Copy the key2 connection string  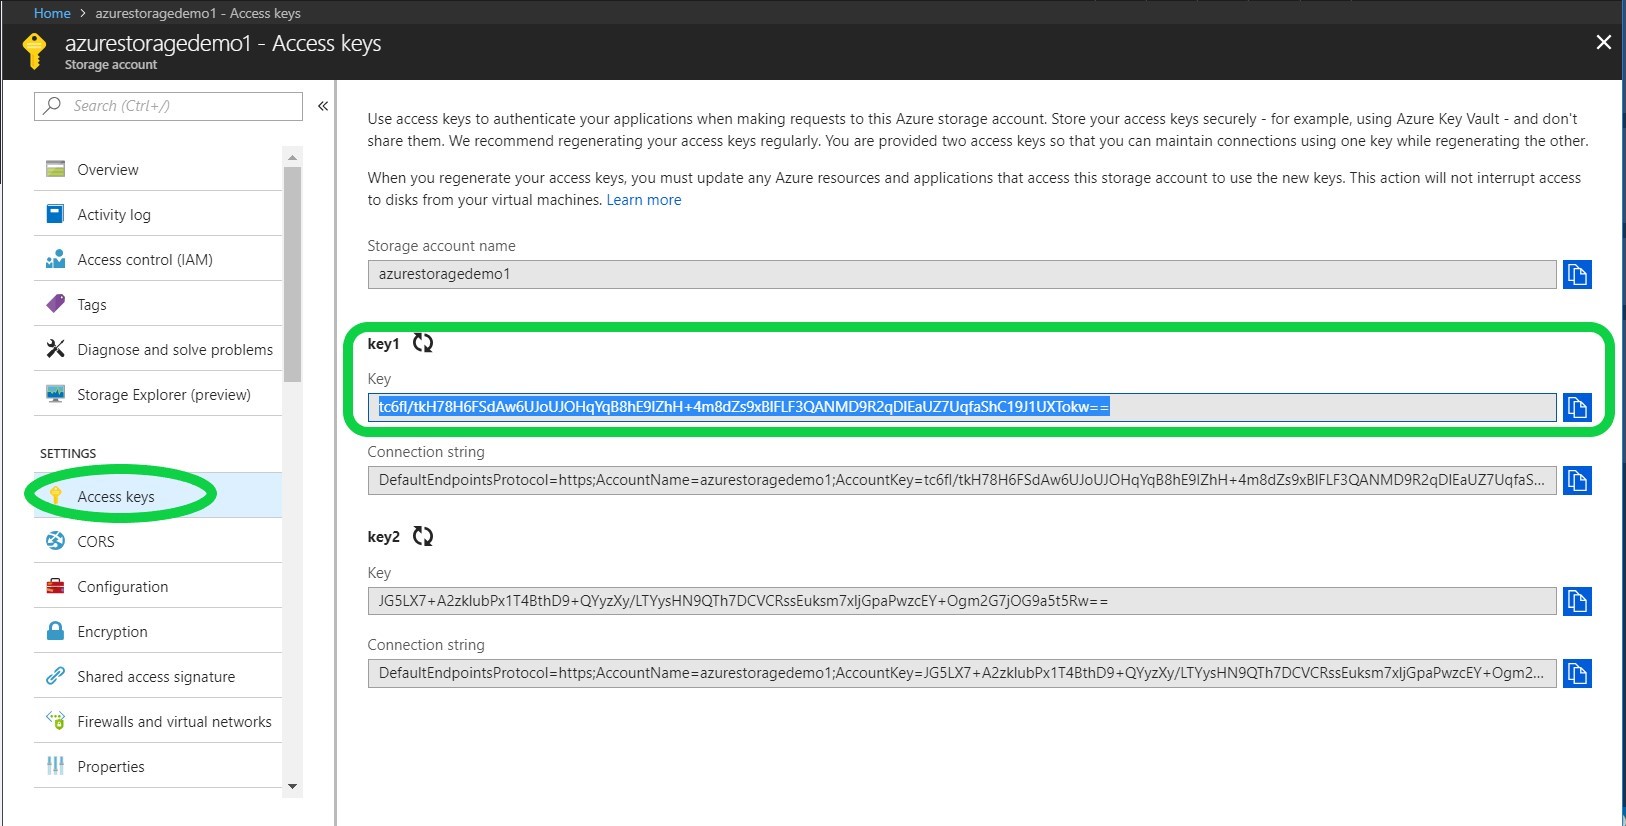[x=1577, y=673]
